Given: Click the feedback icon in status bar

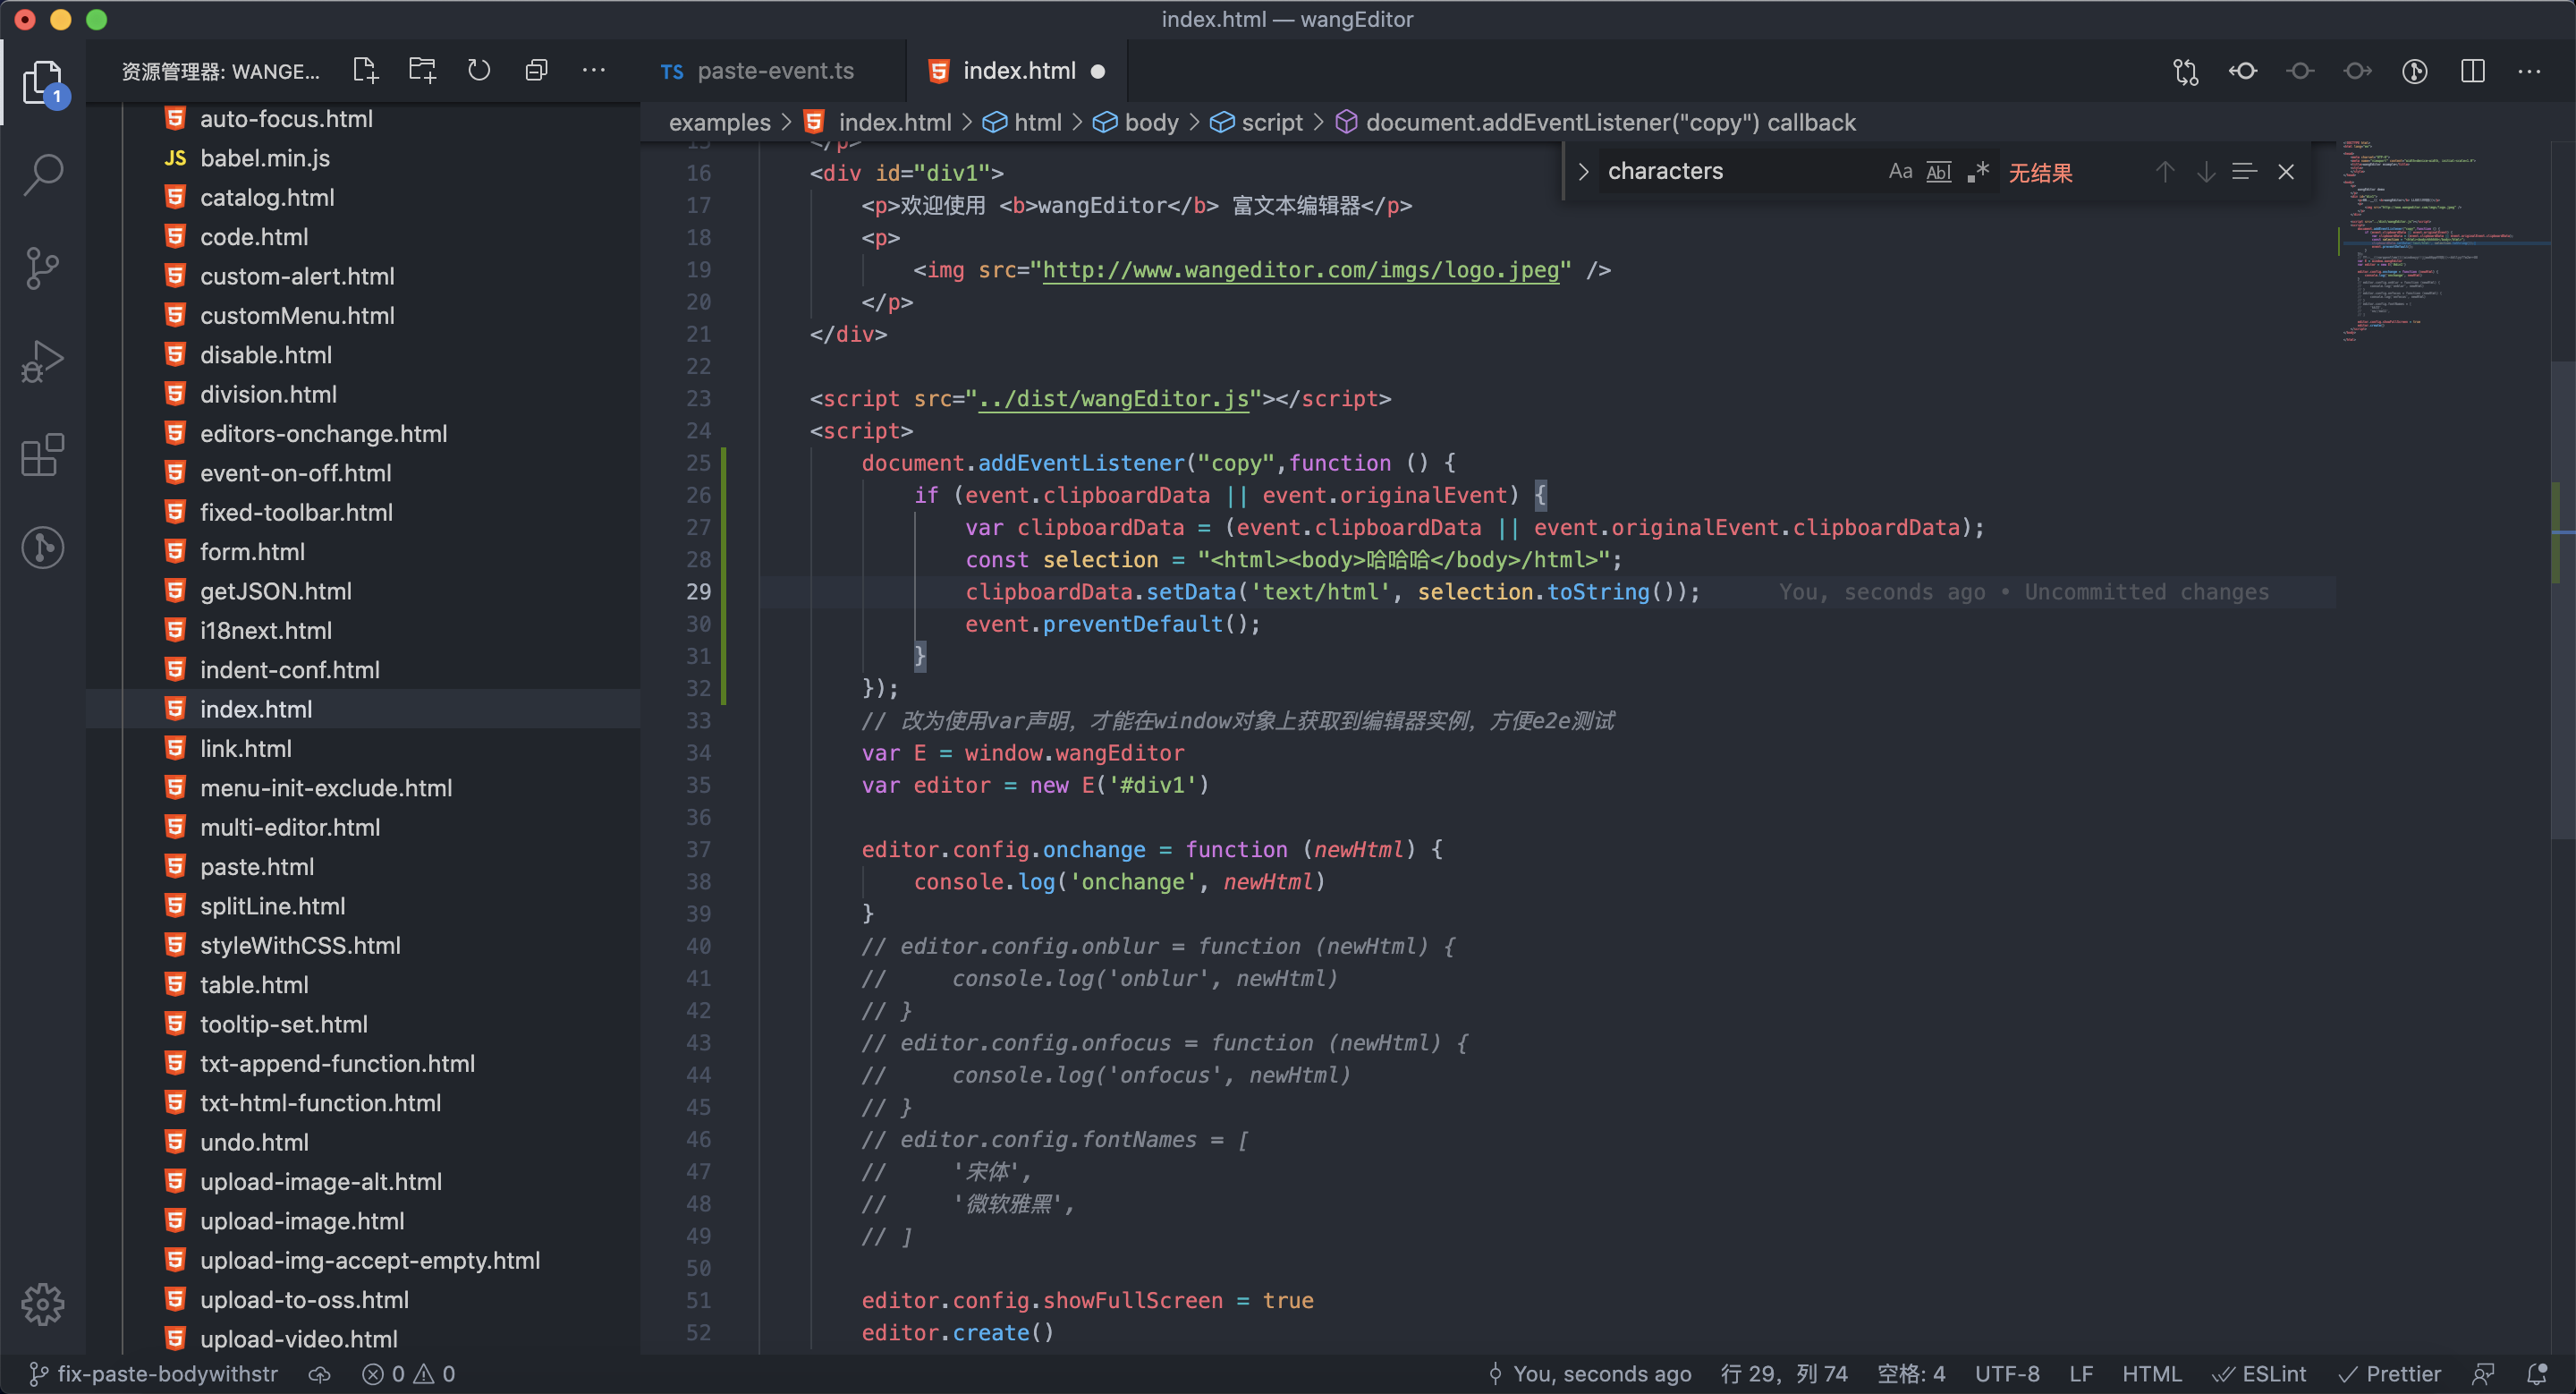Looking at the screenshot, I should click(x=2484, y=1374).
